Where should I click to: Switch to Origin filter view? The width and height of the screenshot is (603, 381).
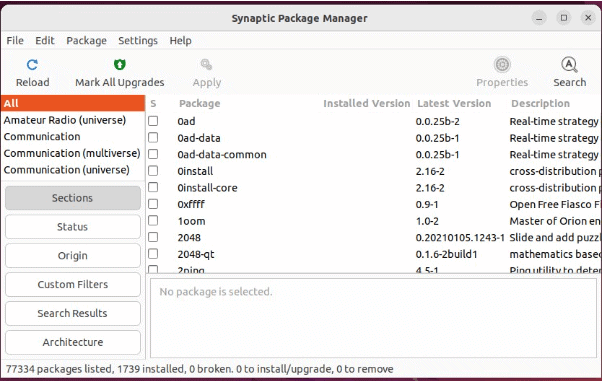[73, 256]
